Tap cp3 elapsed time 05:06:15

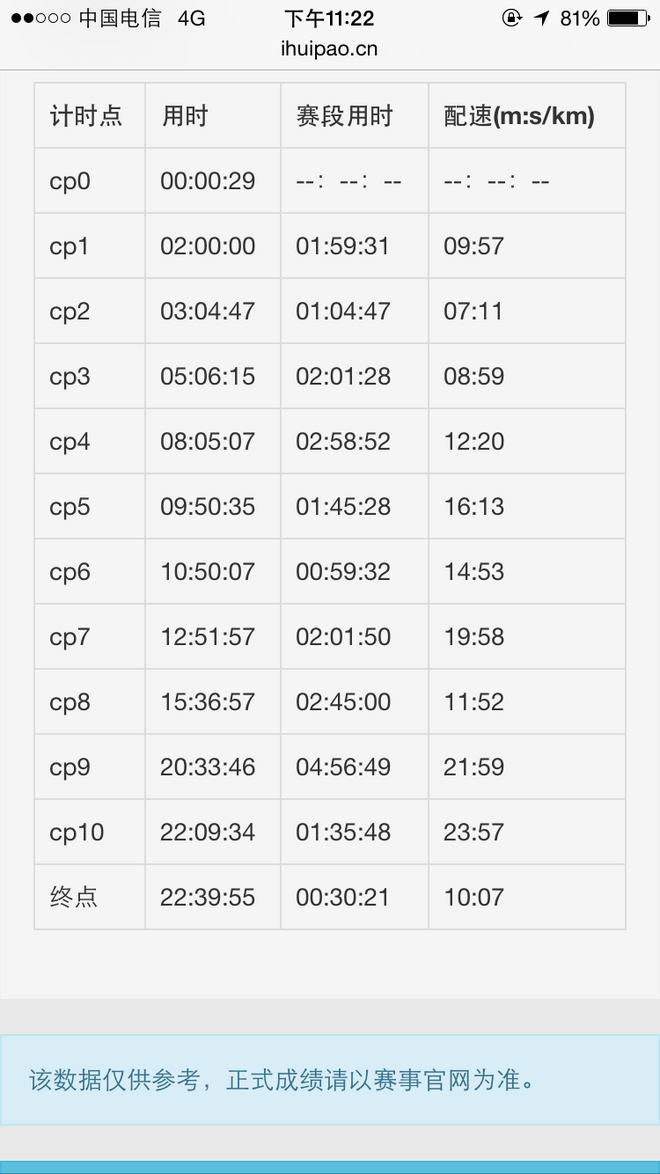[x=208, y=376]
